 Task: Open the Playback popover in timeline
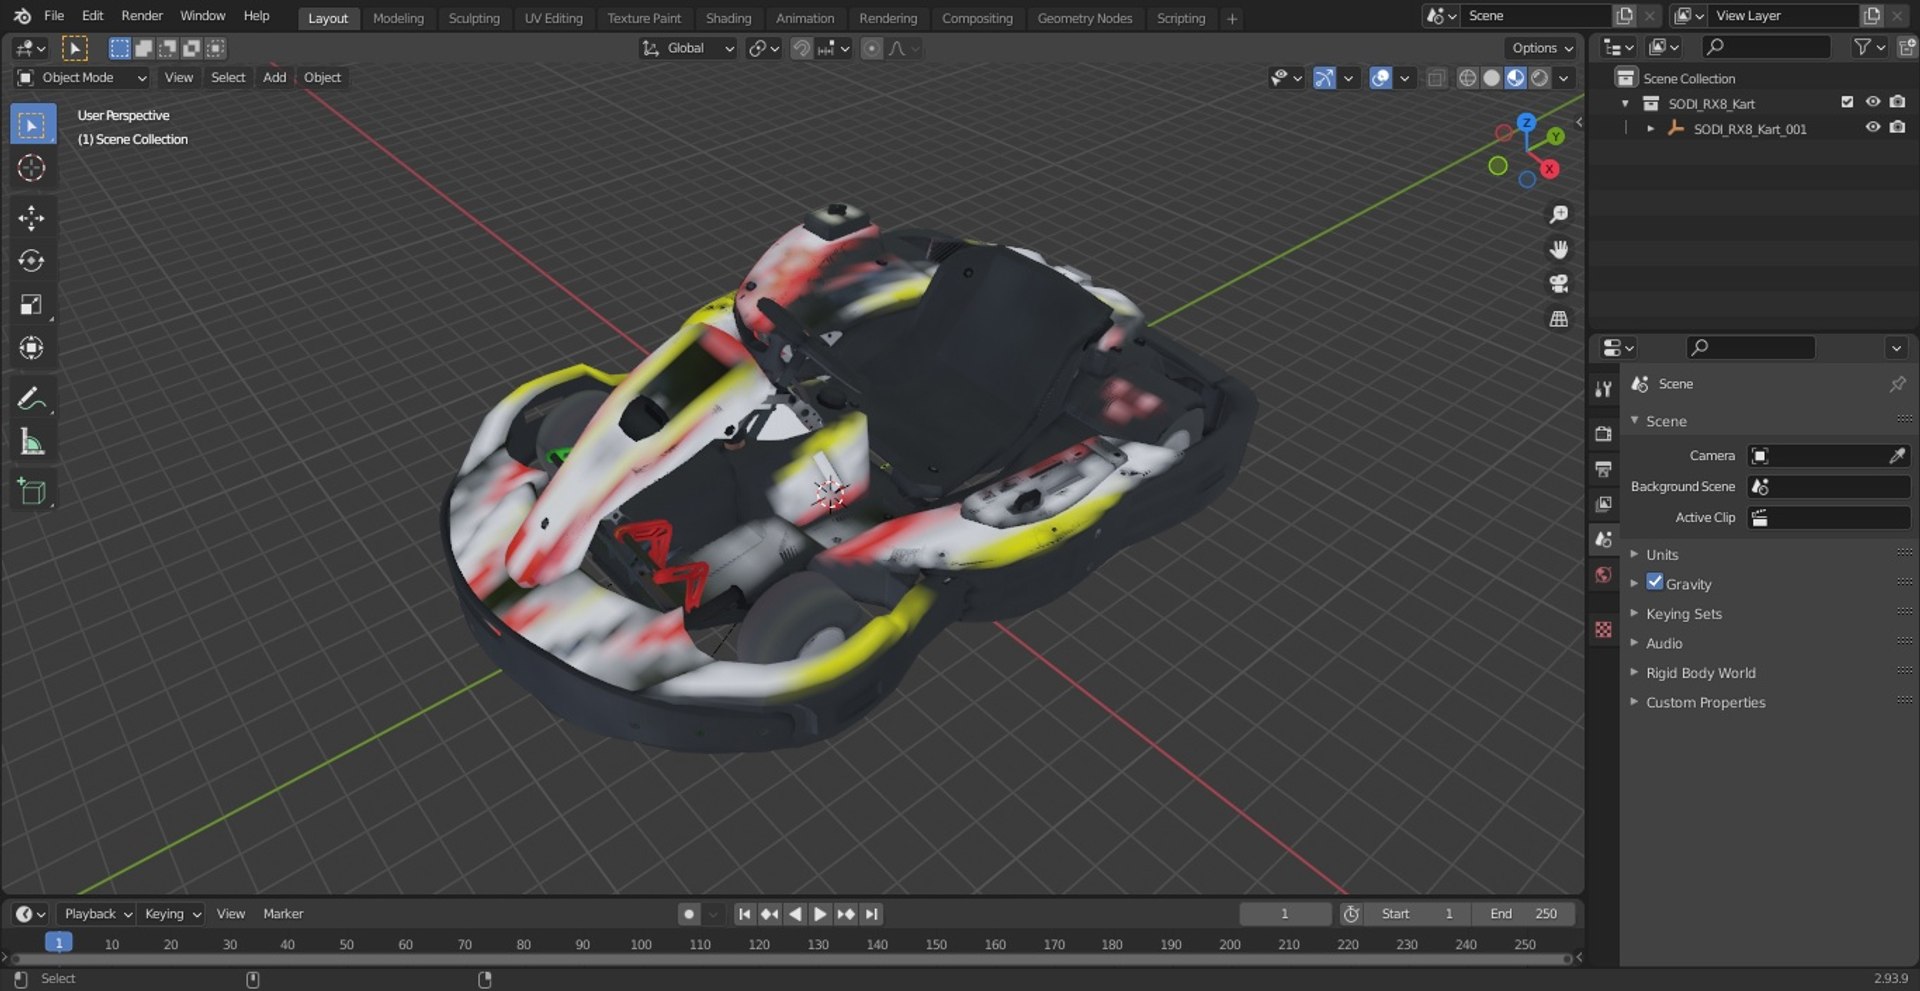(x=97, y=914)
